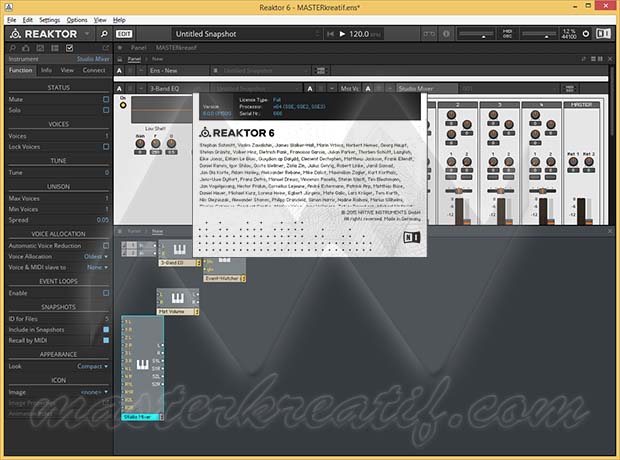Open the info hints icon in header

(x=446, y=34)
